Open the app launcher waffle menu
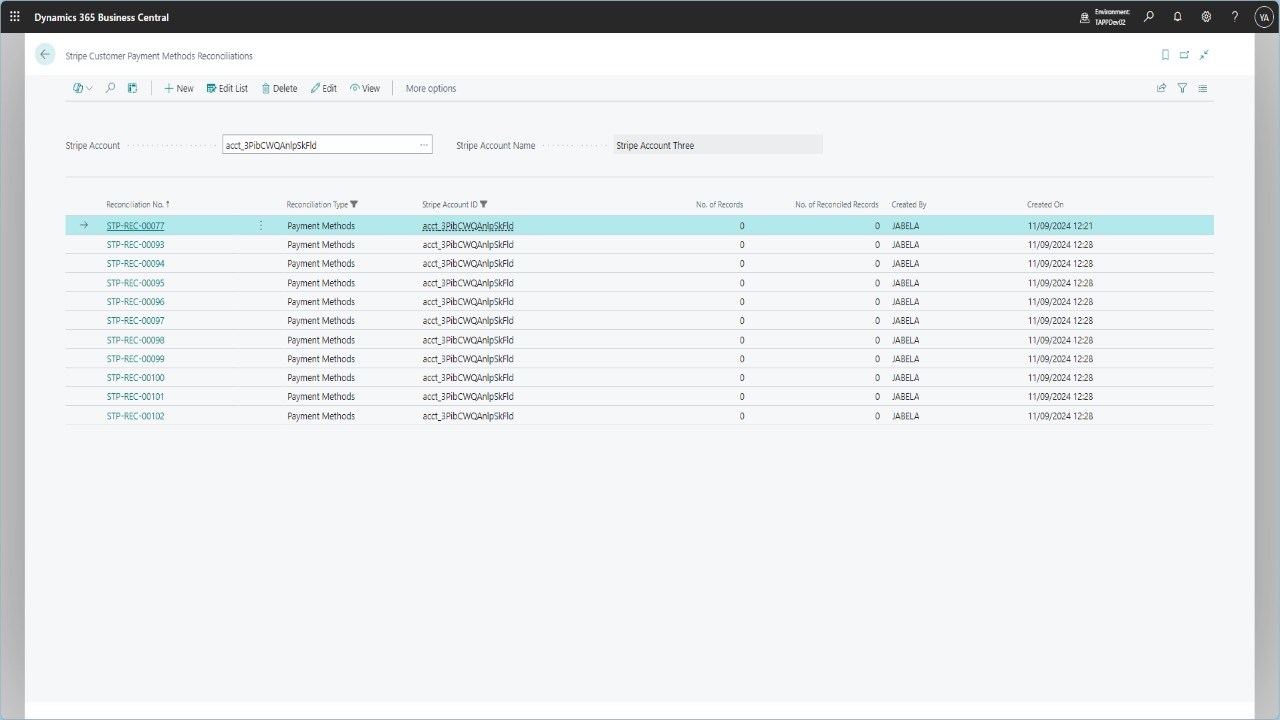The width and height of the screenshot is (1280, 720). click(x=14, y=17)
